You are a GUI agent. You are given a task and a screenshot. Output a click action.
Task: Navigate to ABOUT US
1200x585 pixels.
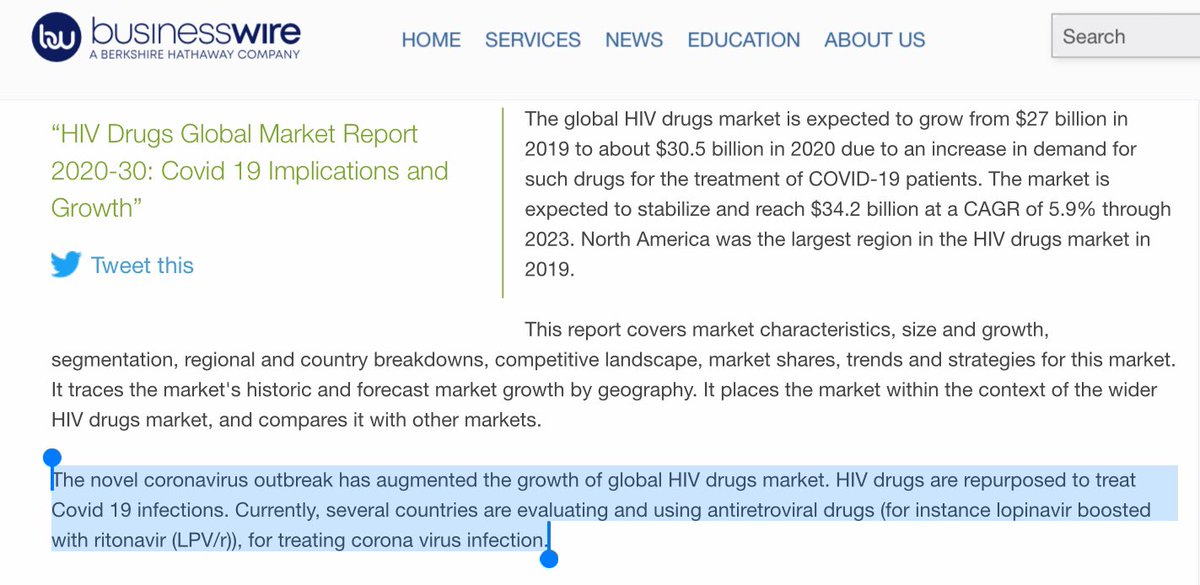pos(874,40)
